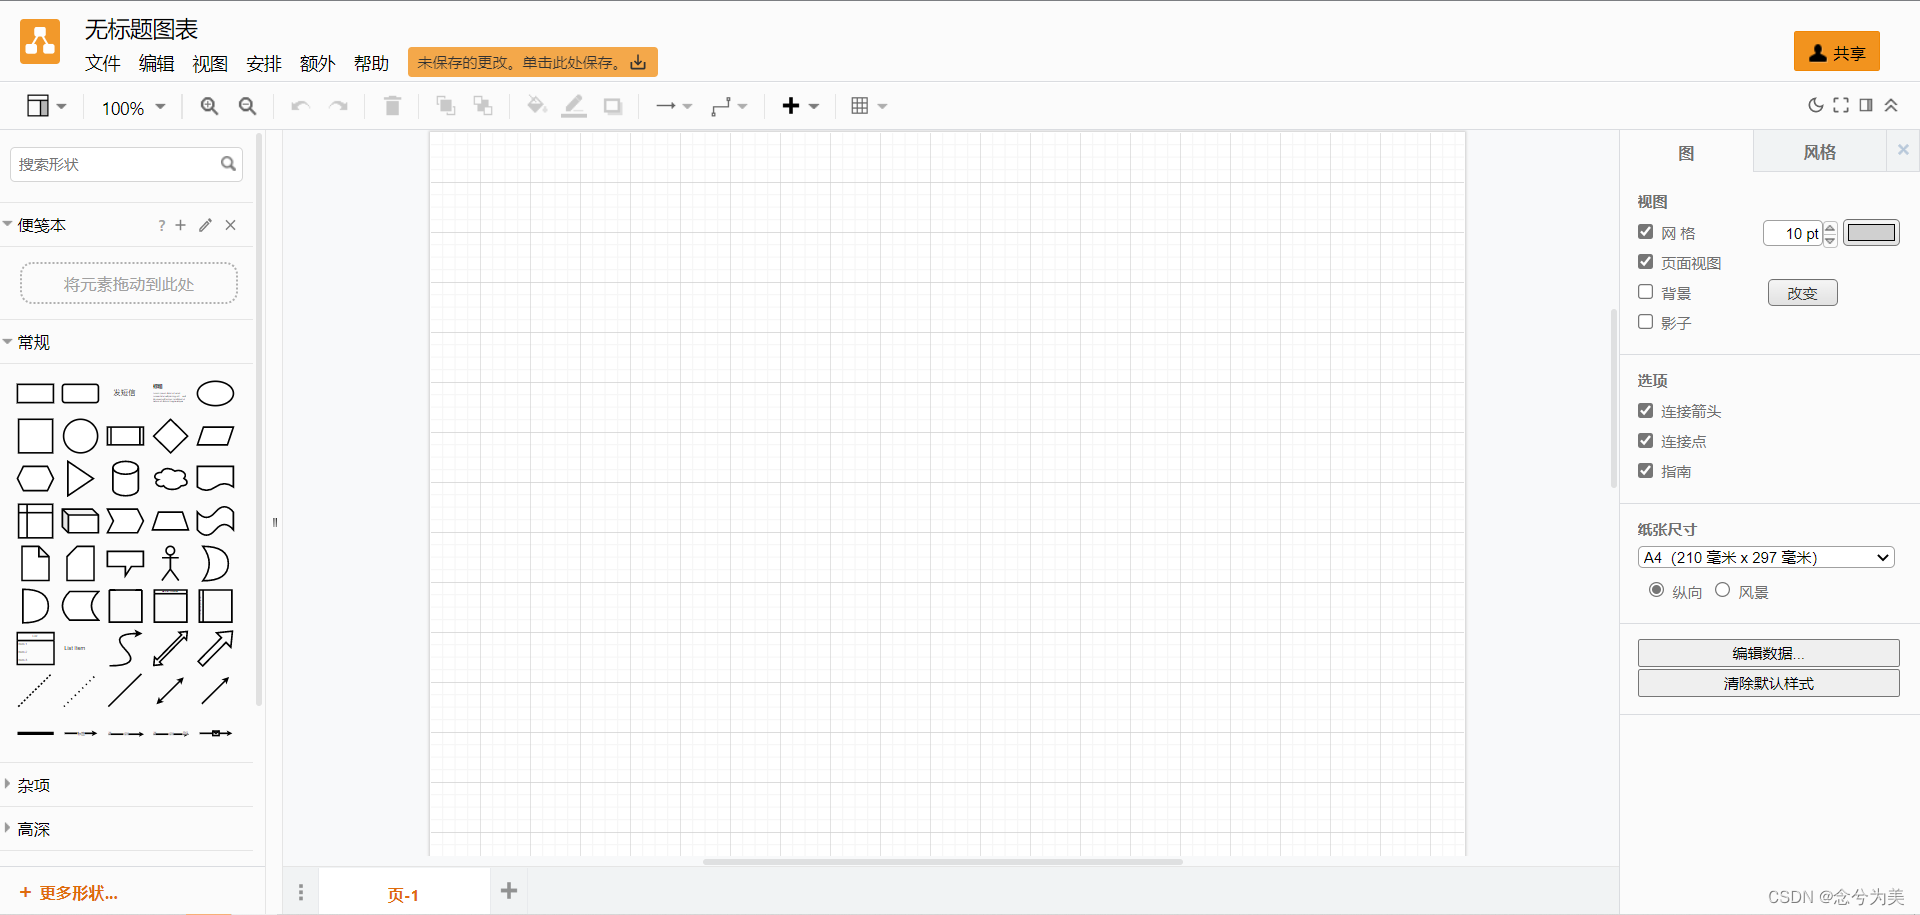Toggle the 网格 grid checkbox

pos(1645,232)
